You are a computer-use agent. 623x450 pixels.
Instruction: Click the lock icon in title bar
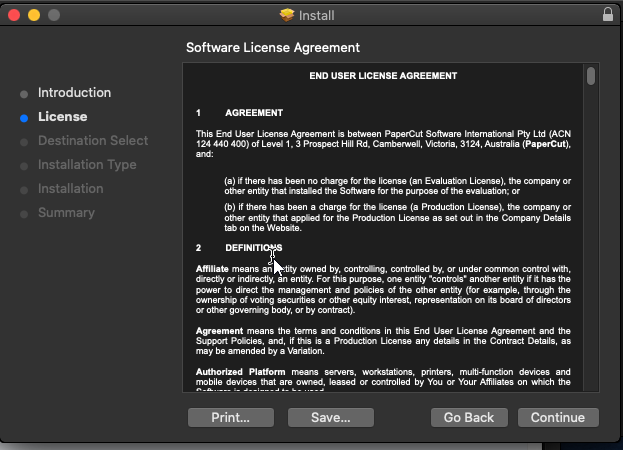(608, 15)
